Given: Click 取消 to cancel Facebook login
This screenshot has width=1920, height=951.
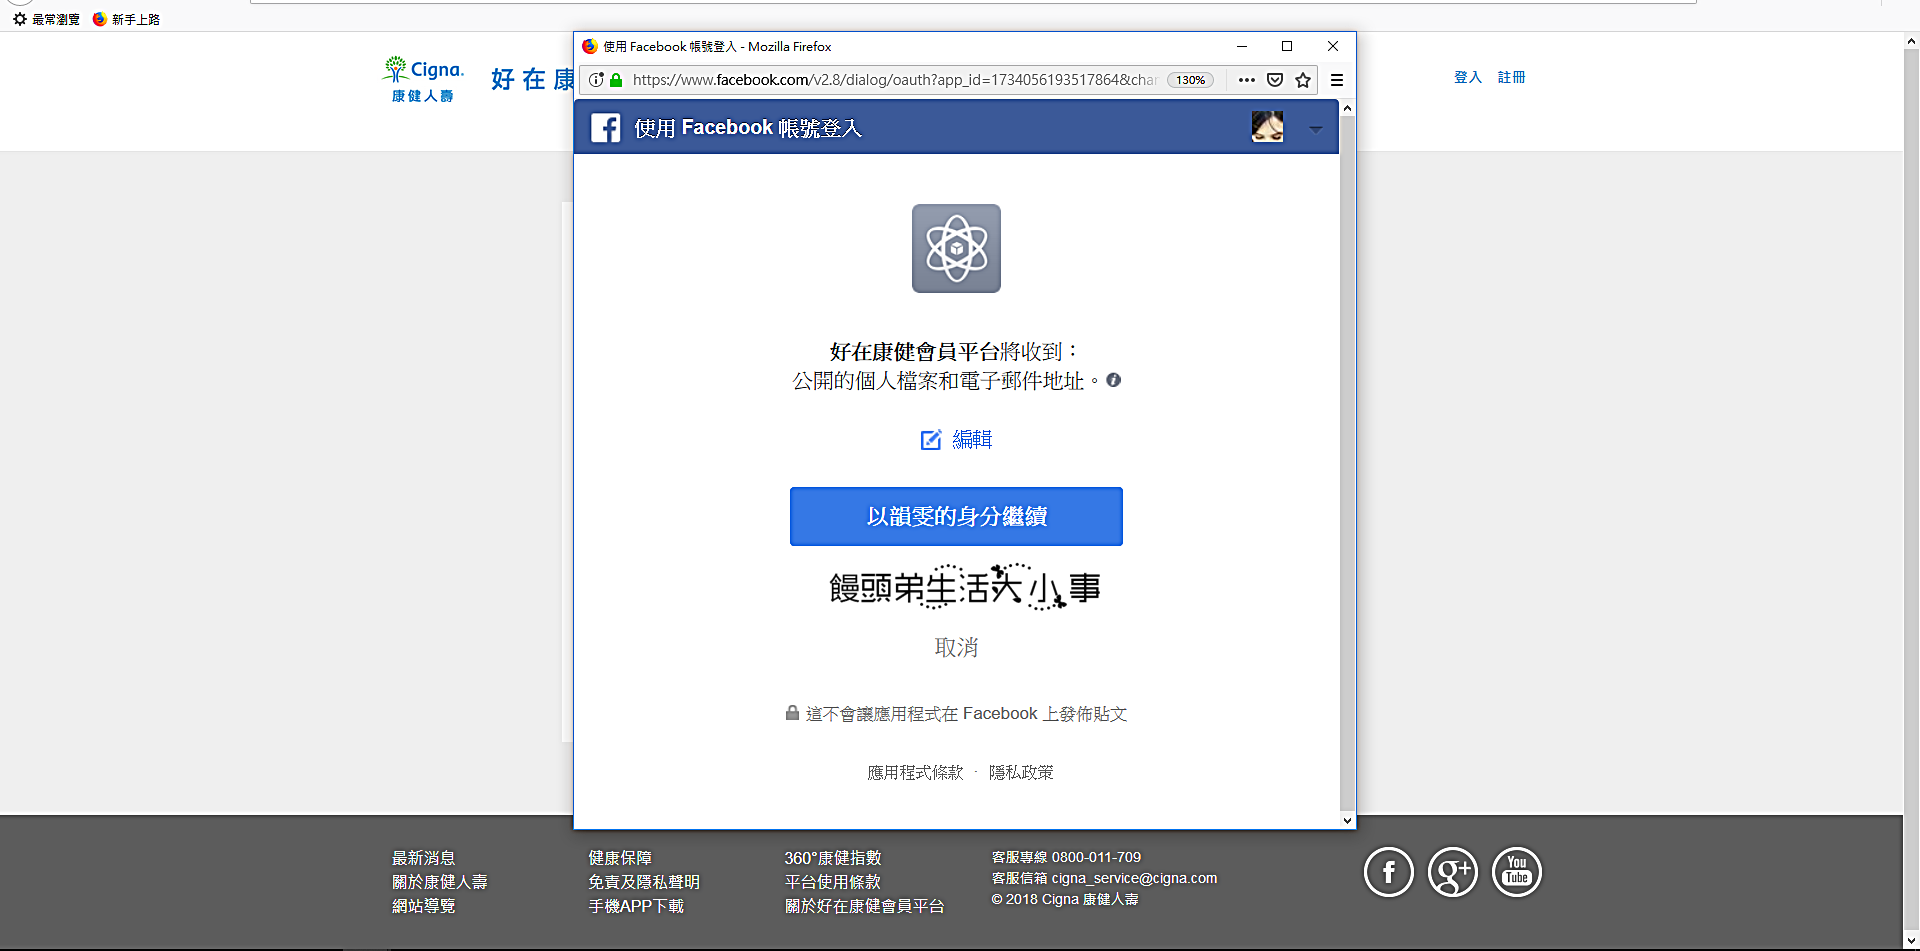Looking at the screenshot, I should coord(956,647).
